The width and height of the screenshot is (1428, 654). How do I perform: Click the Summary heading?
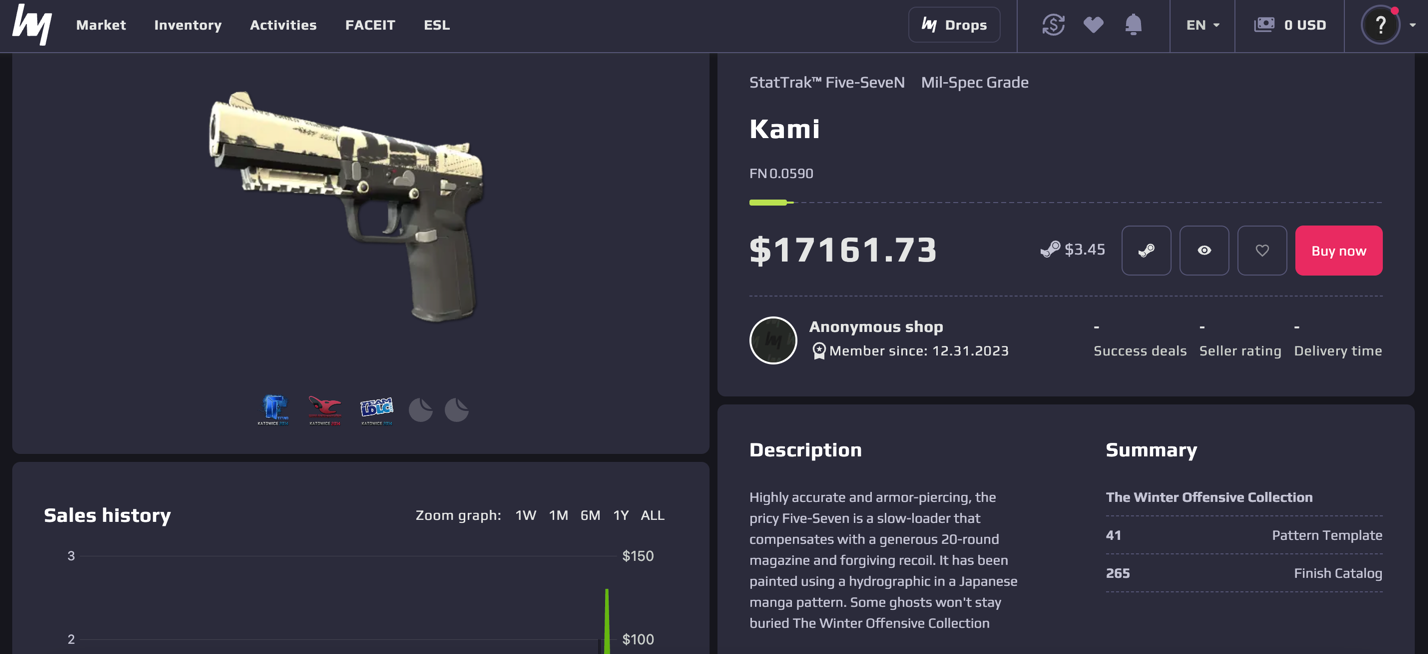[1151, 450]
